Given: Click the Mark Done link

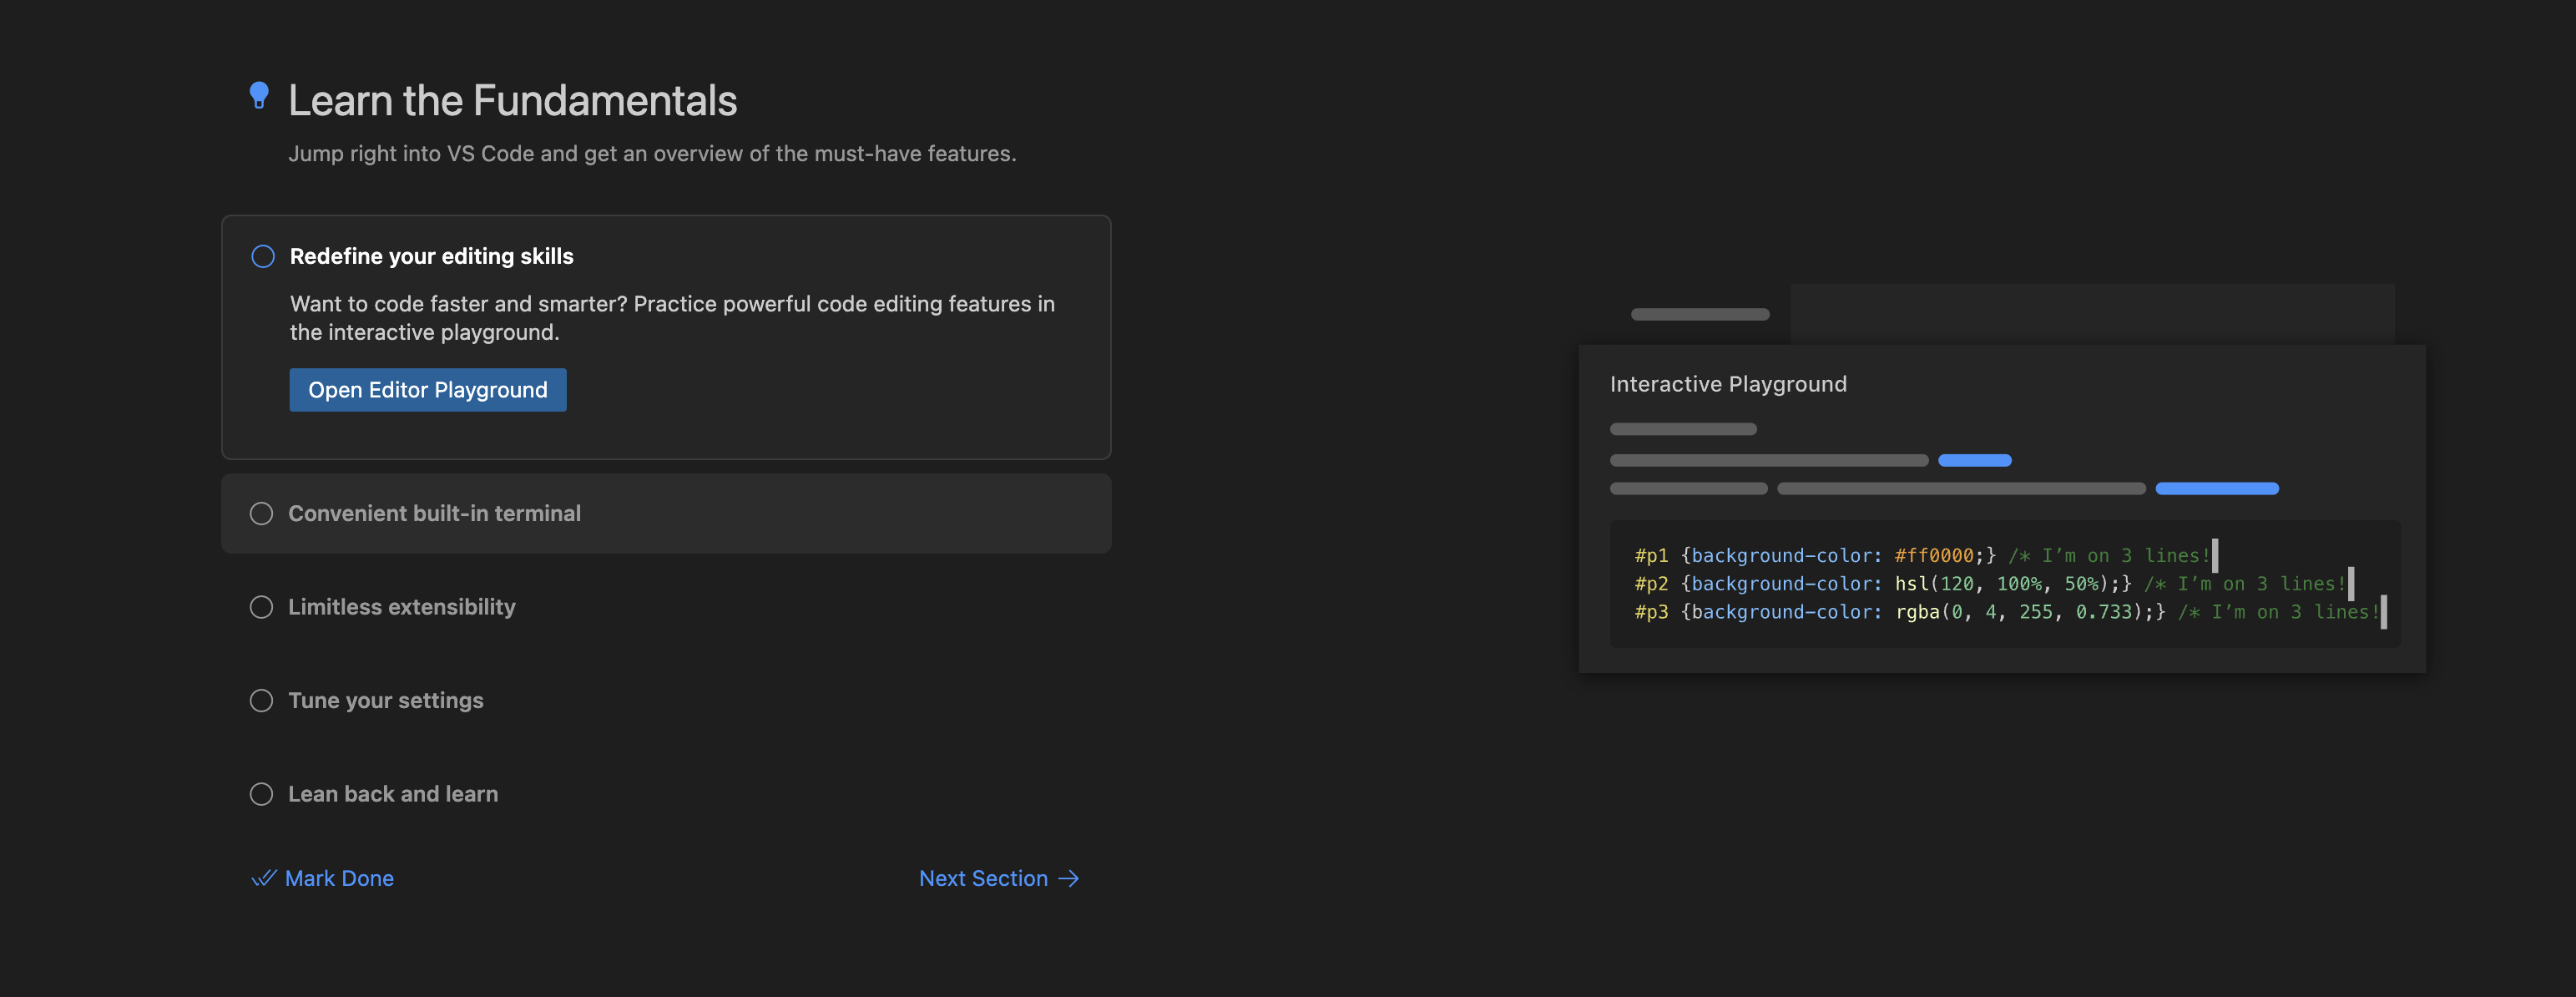Looking at the screenshot, I should pyautogui.click(x=339, y=878).
